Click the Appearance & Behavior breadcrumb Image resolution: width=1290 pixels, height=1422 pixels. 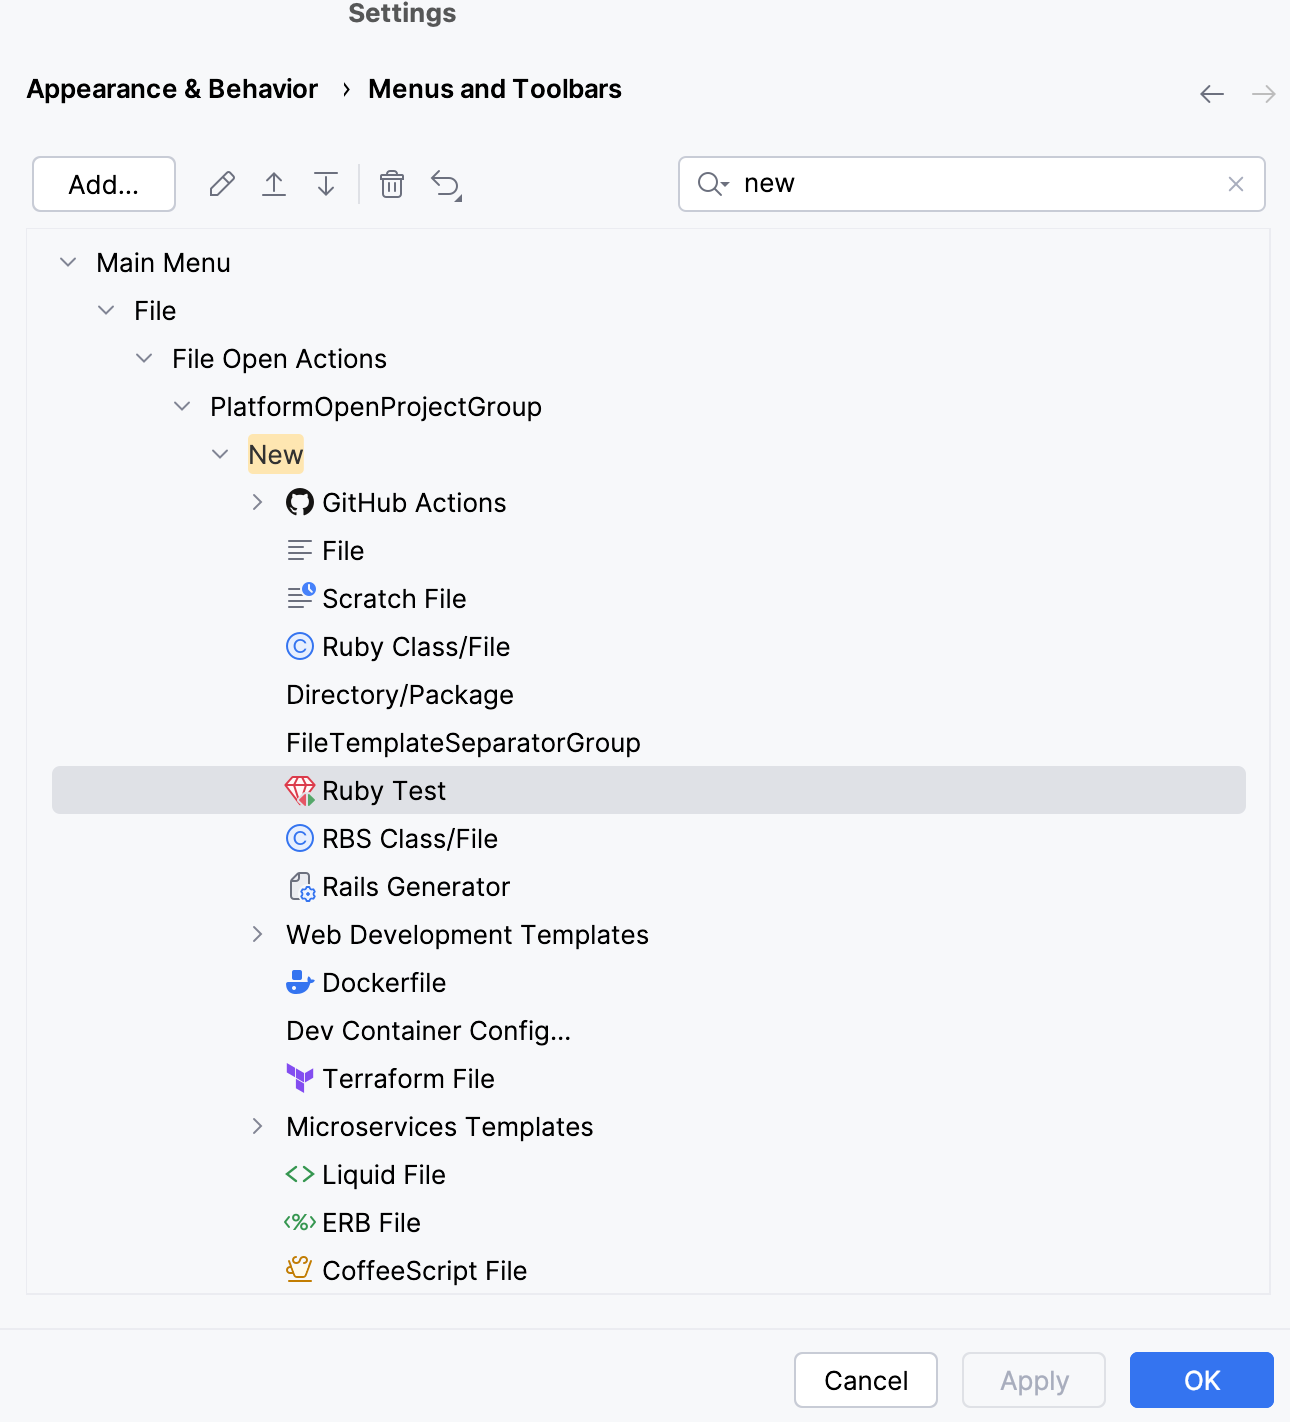pyautogui.click(x=171, y=89)
